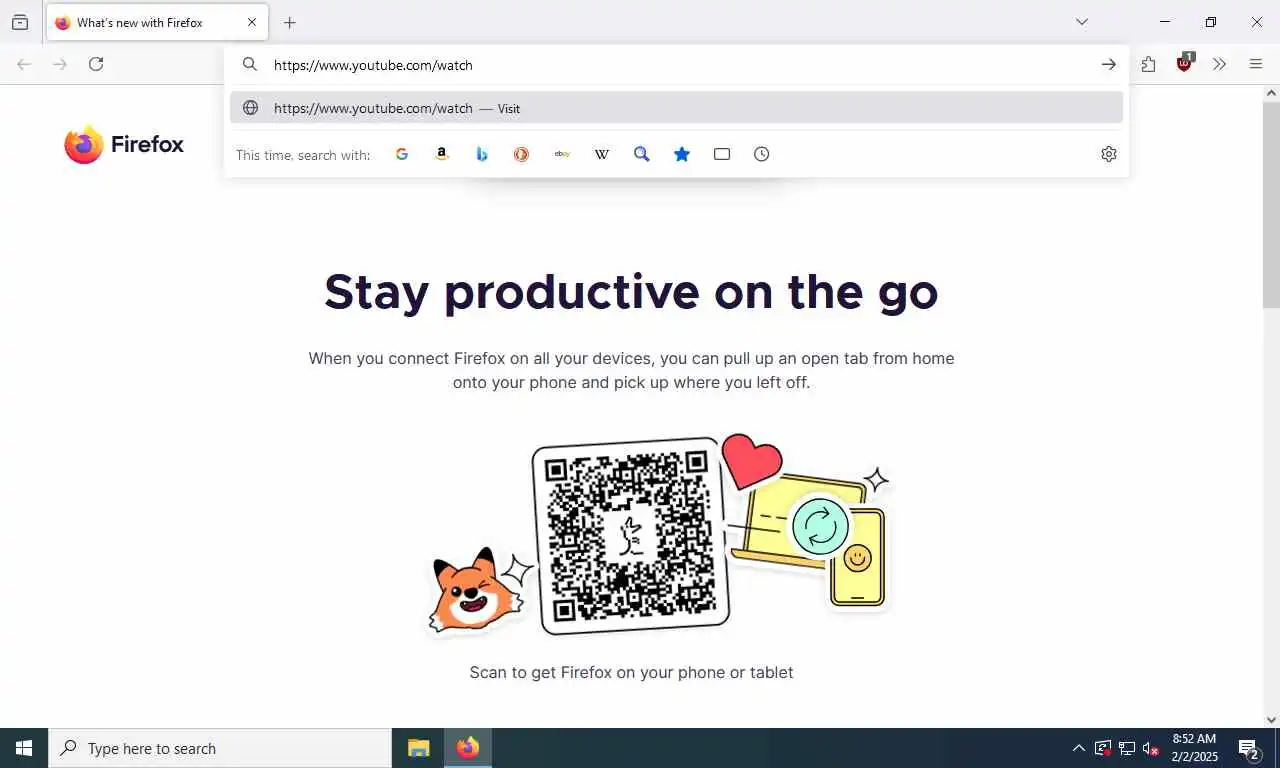This screenshot has height=768, width=1280.
Task: Click the security tray icon with the red badge
Action: [x=1102, y=748]
